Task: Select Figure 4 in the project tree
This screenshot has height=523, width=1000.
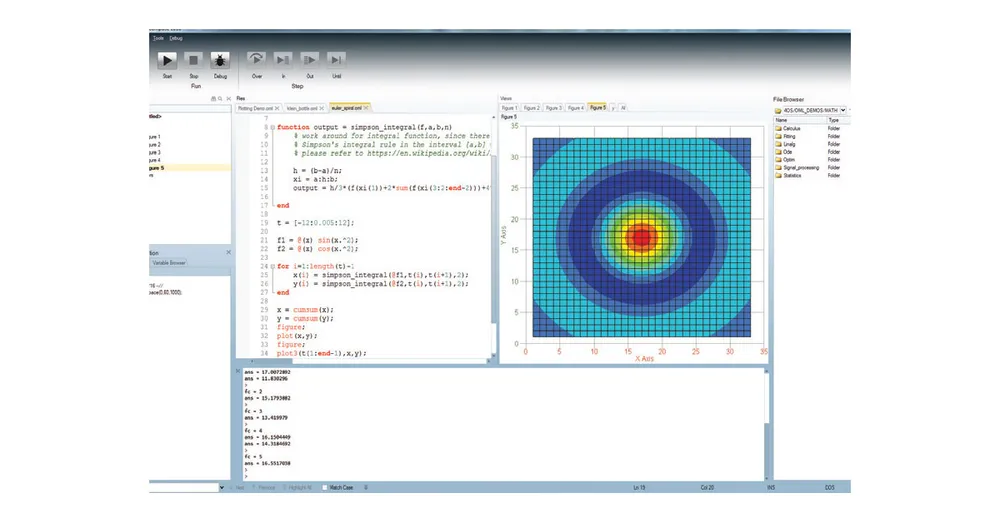Action: [155, 160]
